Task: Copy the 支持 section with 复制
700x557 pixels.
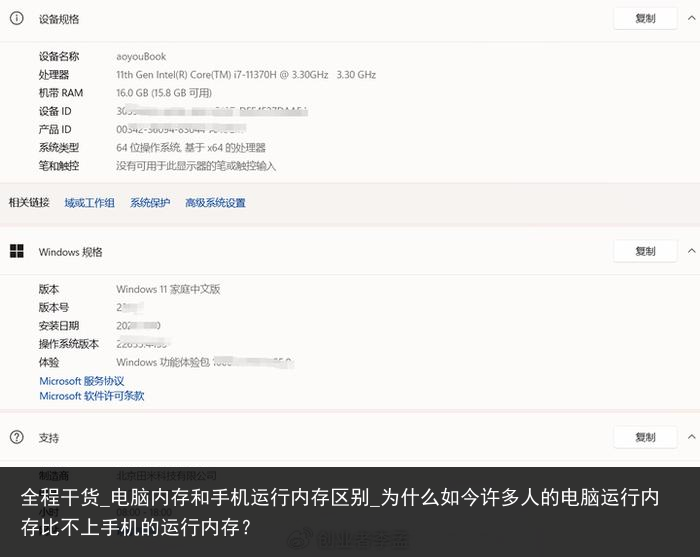Action: point(645,437)
